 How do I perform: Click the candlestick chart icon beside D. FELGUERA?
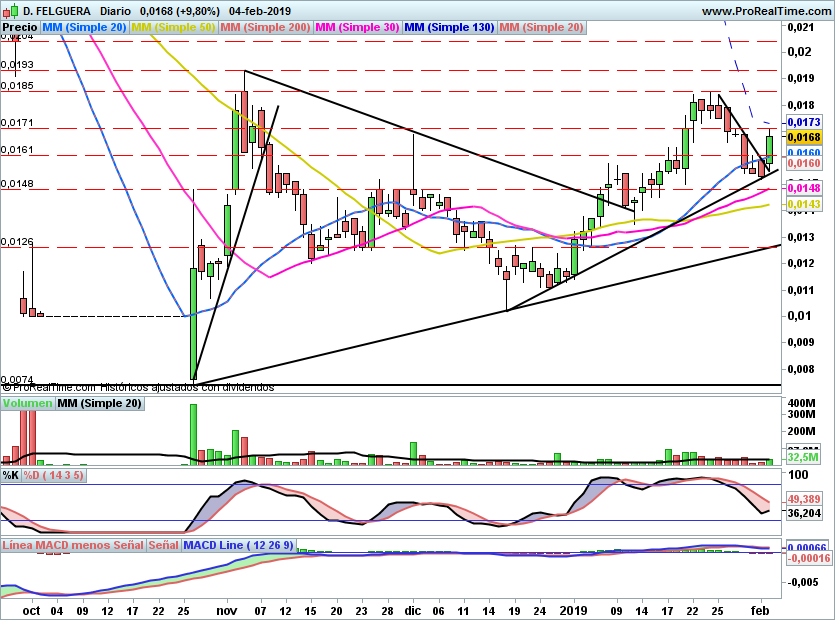coord(10,10)
